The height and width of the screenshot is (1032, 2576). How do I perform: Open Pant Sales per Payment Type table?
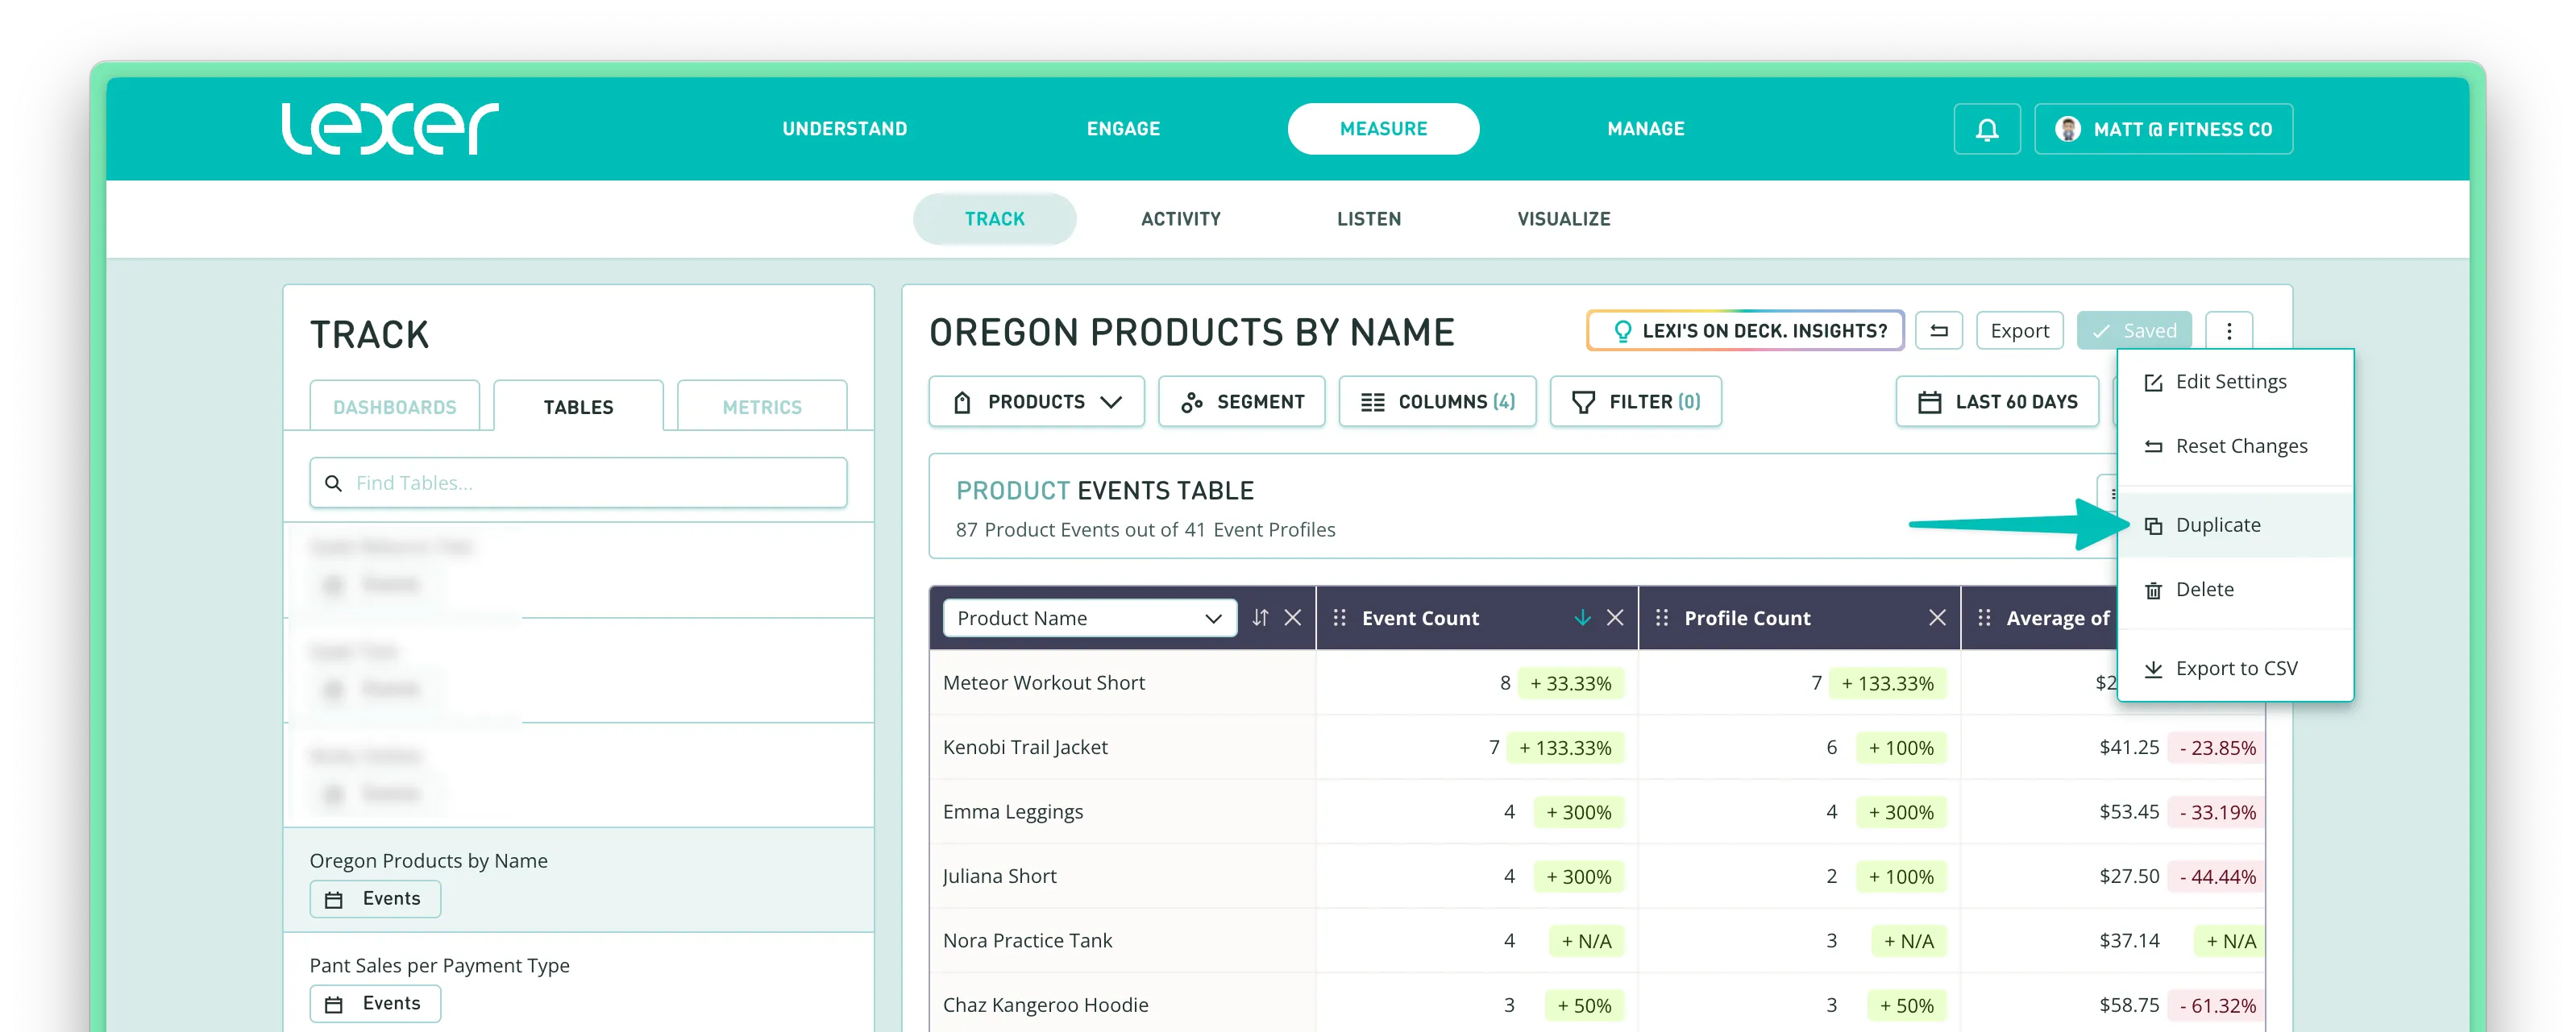439,965
